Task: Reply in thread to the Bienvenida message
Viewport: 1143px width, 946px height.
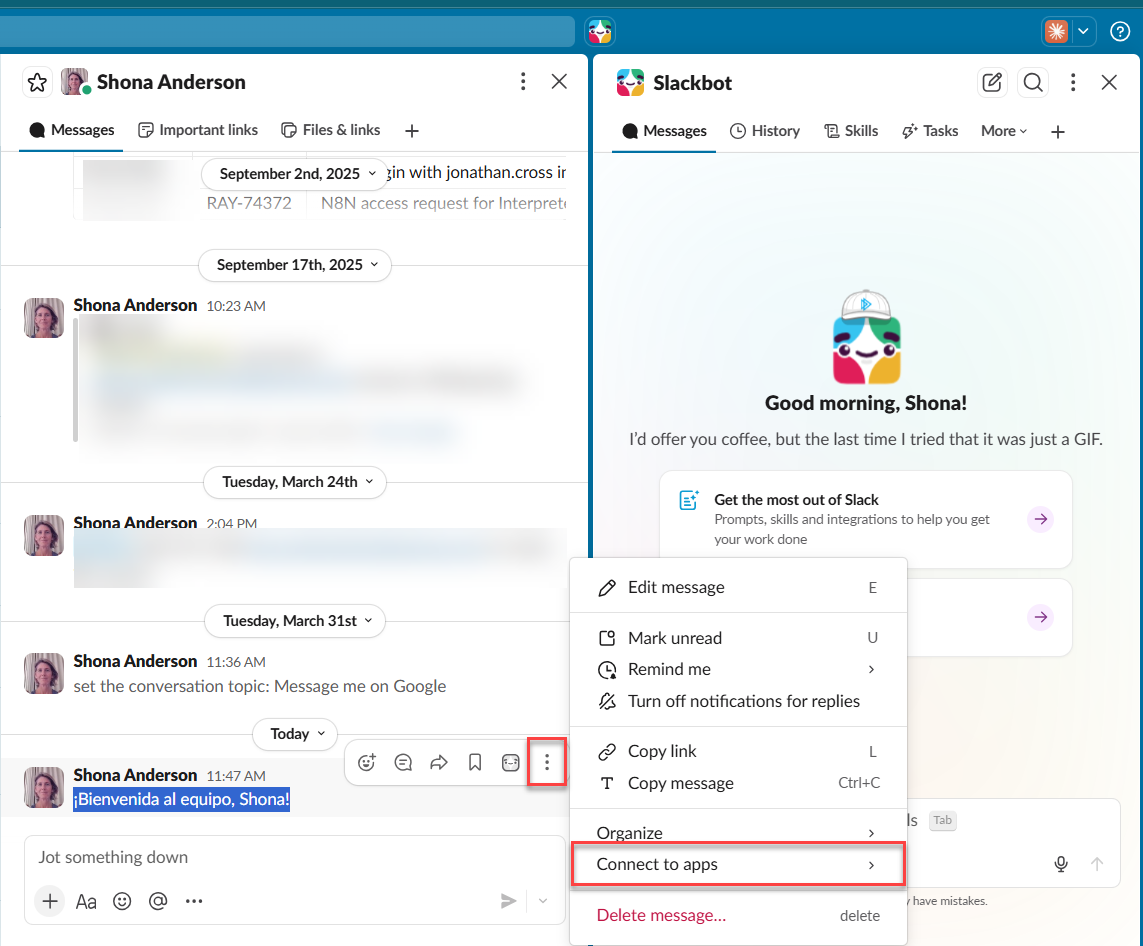Action: 403,762
